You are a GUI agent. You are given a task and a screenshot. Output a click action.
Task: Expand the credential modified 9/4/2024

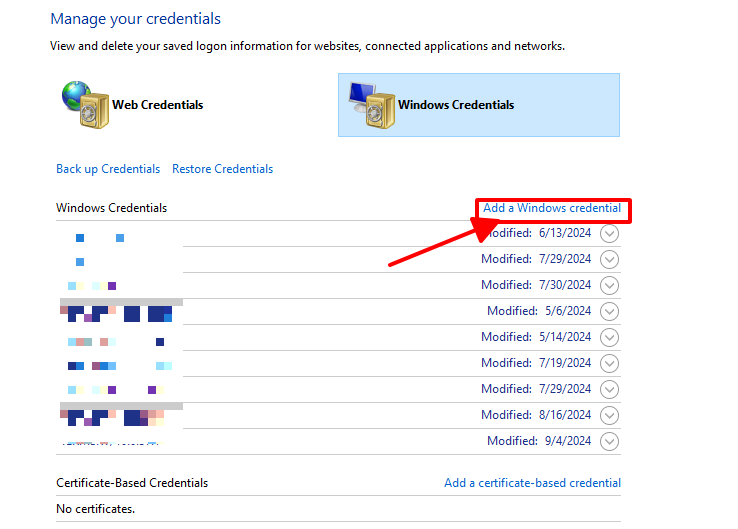click(609, 441)
